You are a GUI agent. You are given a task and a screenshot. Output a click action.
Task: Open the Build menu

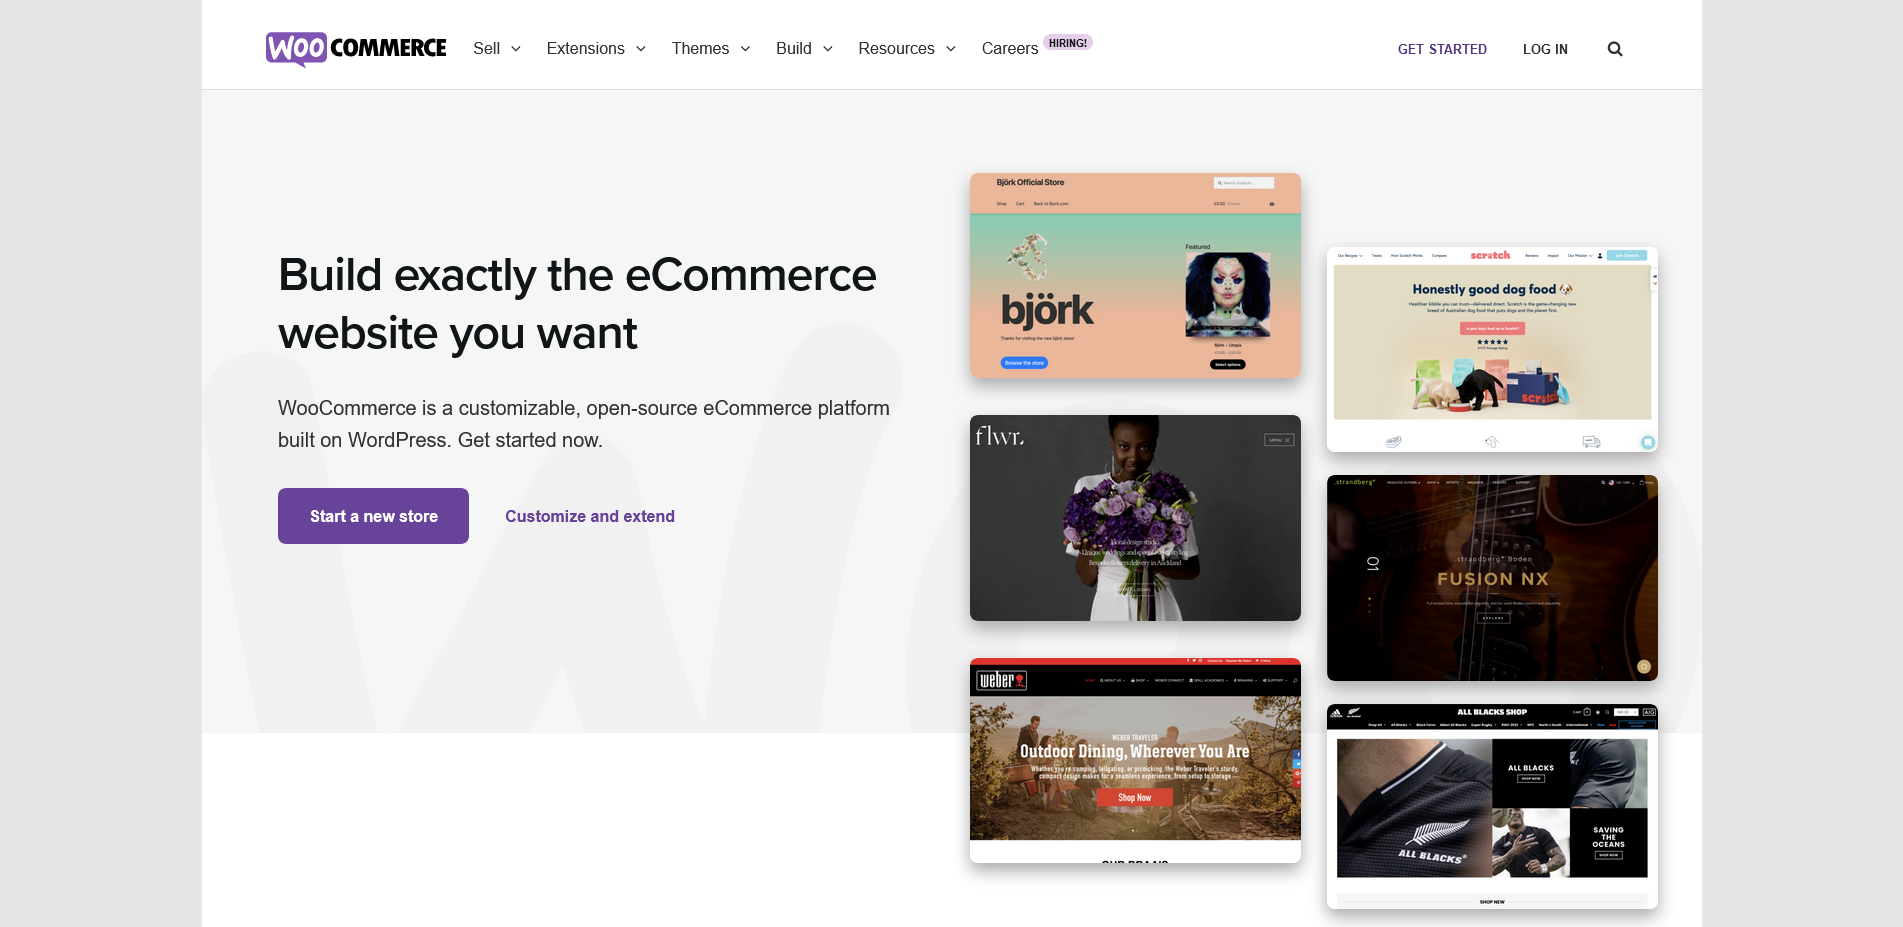[804, 49]
